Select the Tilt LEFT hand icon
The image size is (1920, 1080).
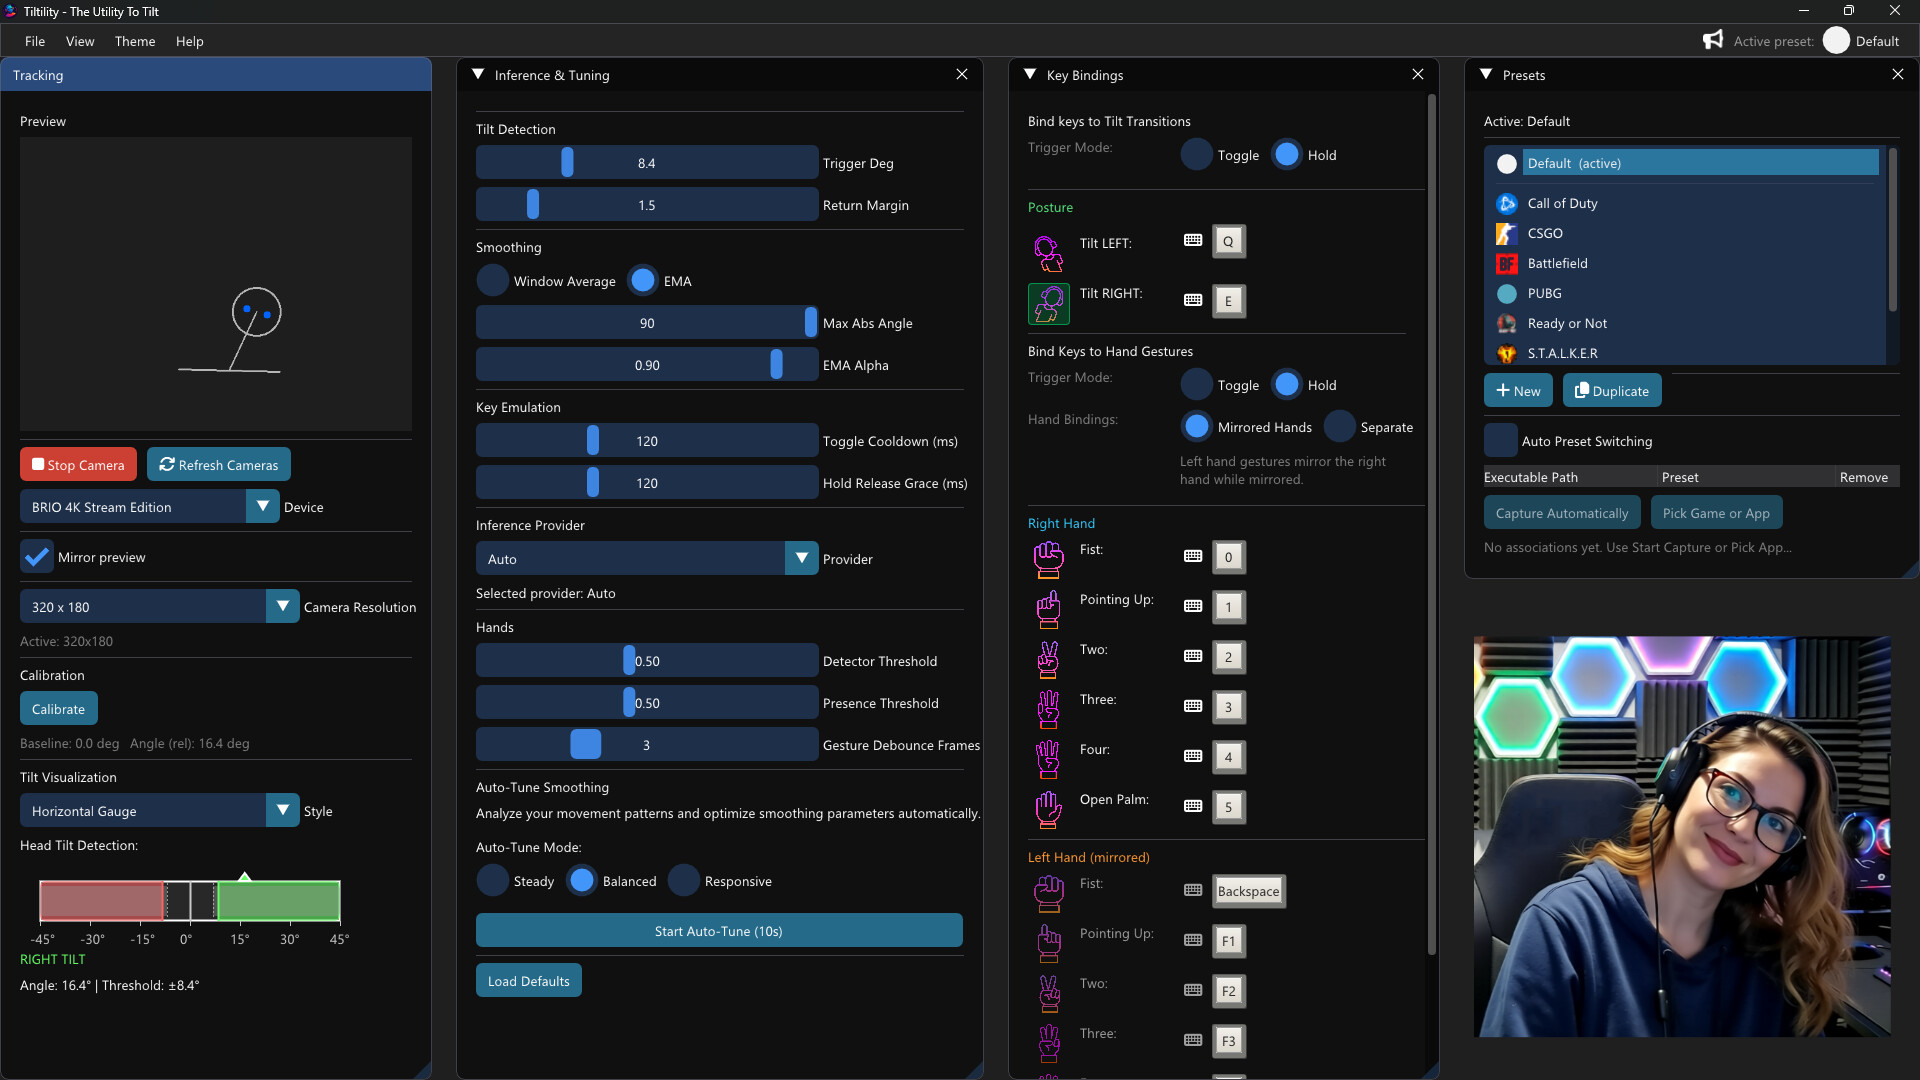pos(1048,253)
